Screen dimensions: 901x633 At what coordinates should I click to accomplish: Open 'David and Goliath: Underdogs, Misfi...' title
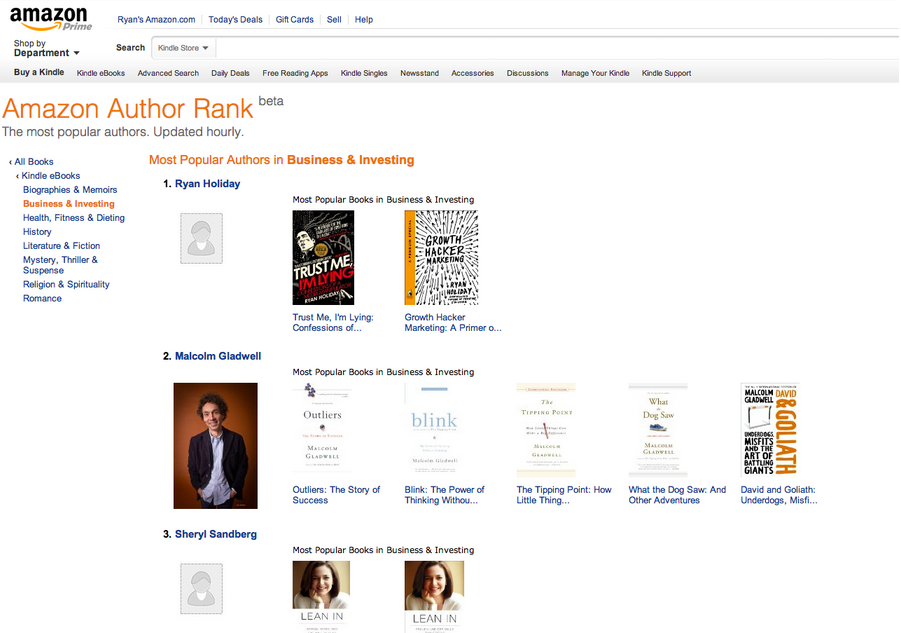click(779, 495)
